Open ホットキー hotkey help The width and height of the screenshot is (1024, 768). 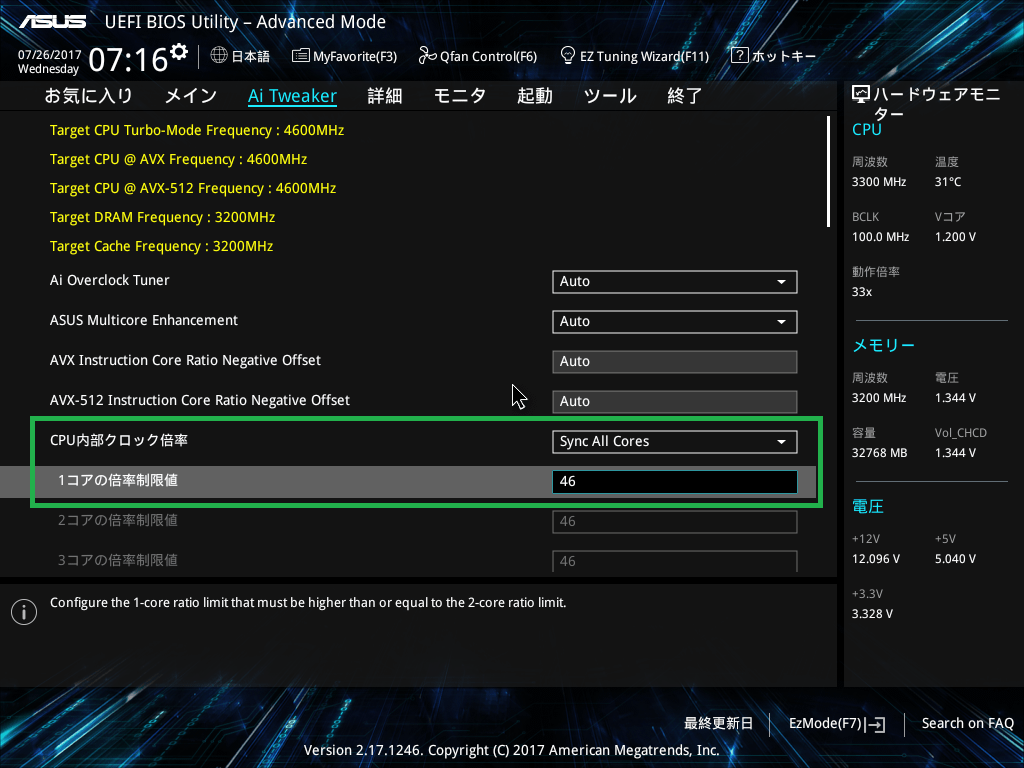point(773,56)
